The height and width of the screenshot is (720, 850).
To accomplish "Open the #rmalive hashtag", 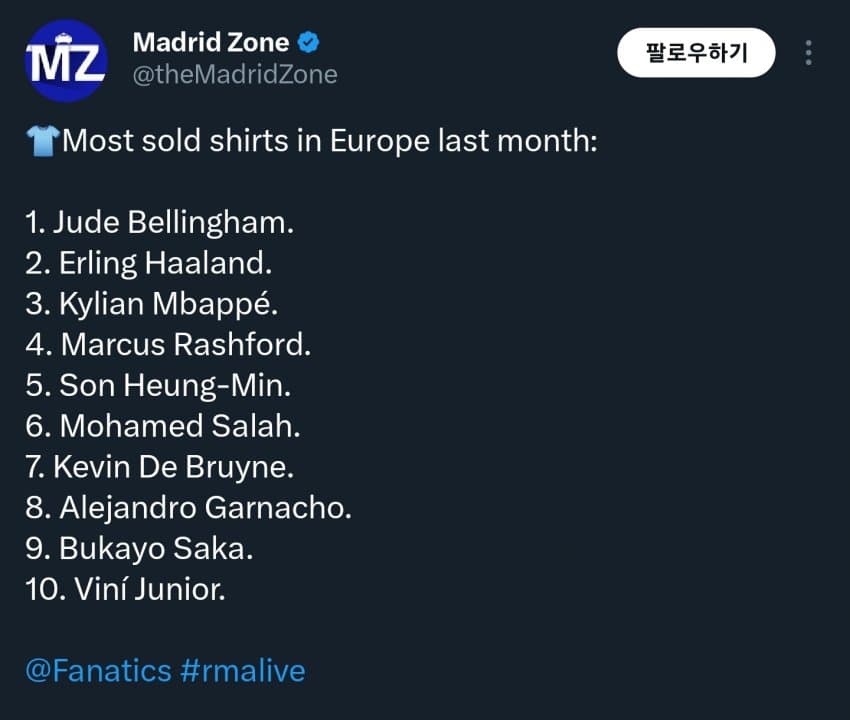I will tap(243, 670).
